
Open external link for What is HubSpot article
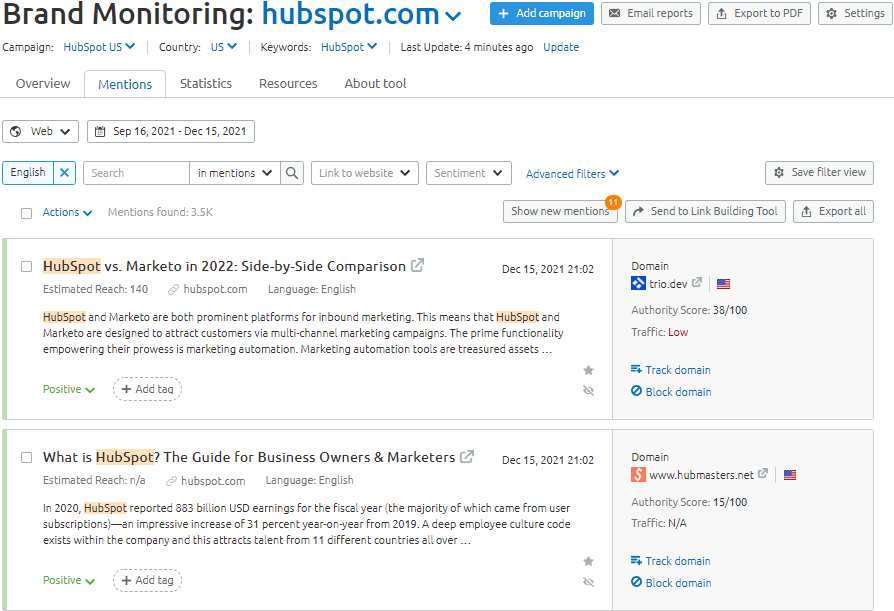tap(467, 457)
